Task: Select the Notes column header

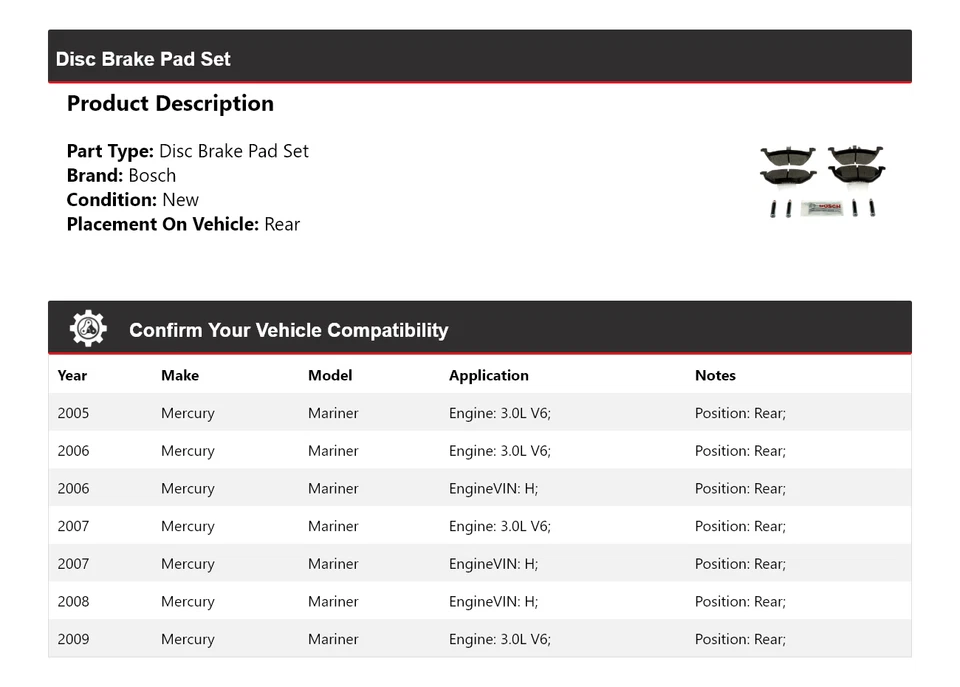Action: pos(715,376)
